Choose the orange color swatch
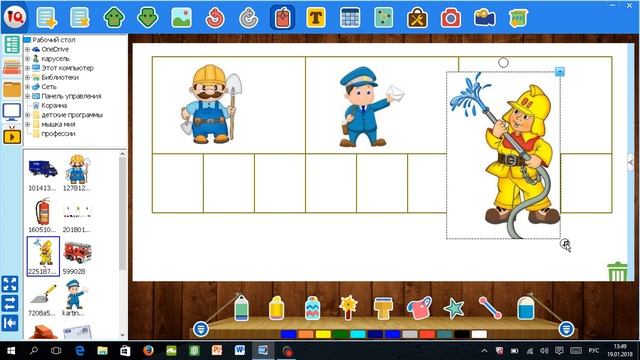The height and width of the screenshot is (360, 640). [306, 334]
